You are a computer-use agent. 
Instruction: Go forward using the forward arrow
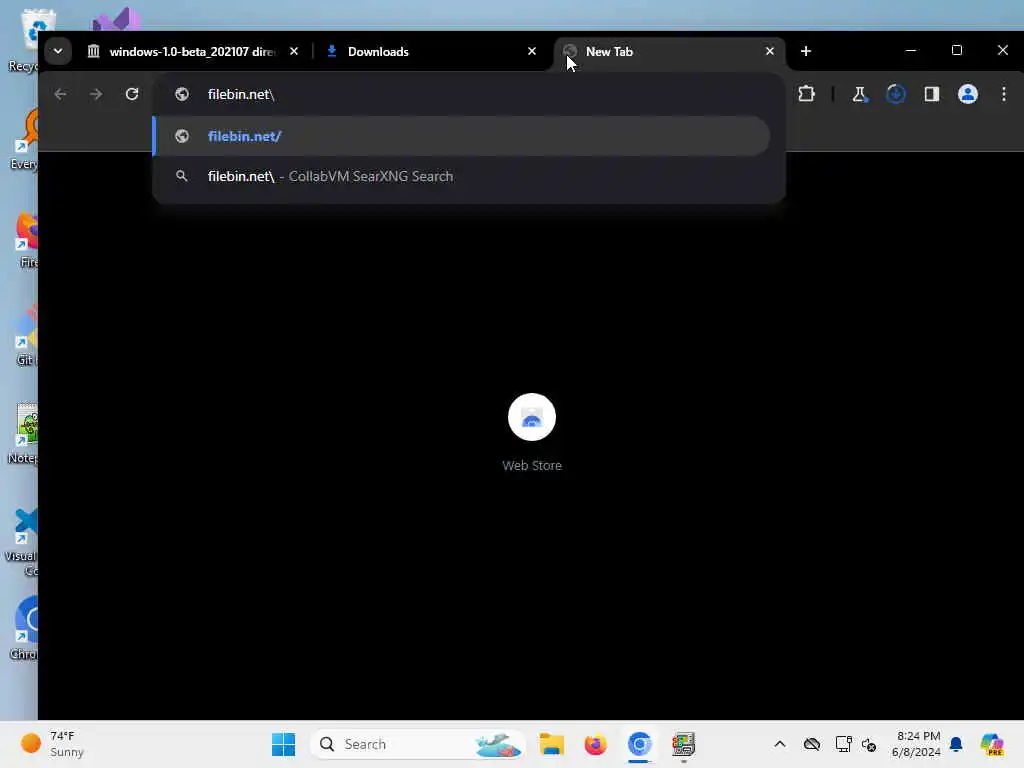pos(96,94)
